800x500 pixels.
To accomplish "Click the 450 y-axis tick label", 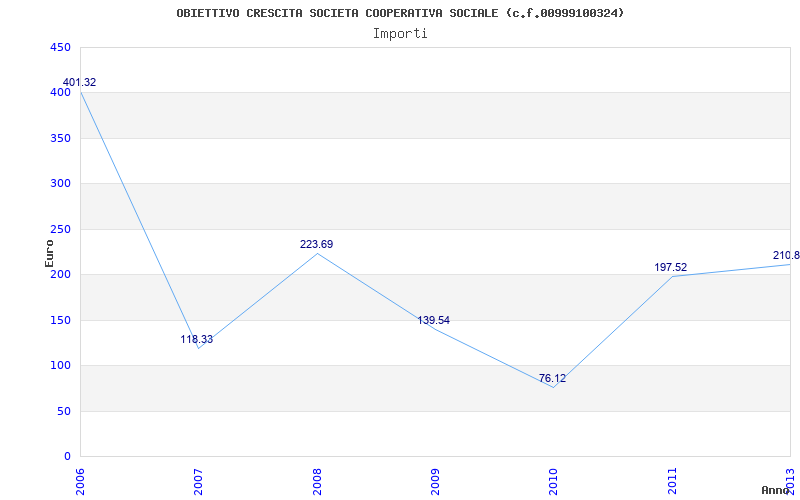I will click(x=60, y=47).
